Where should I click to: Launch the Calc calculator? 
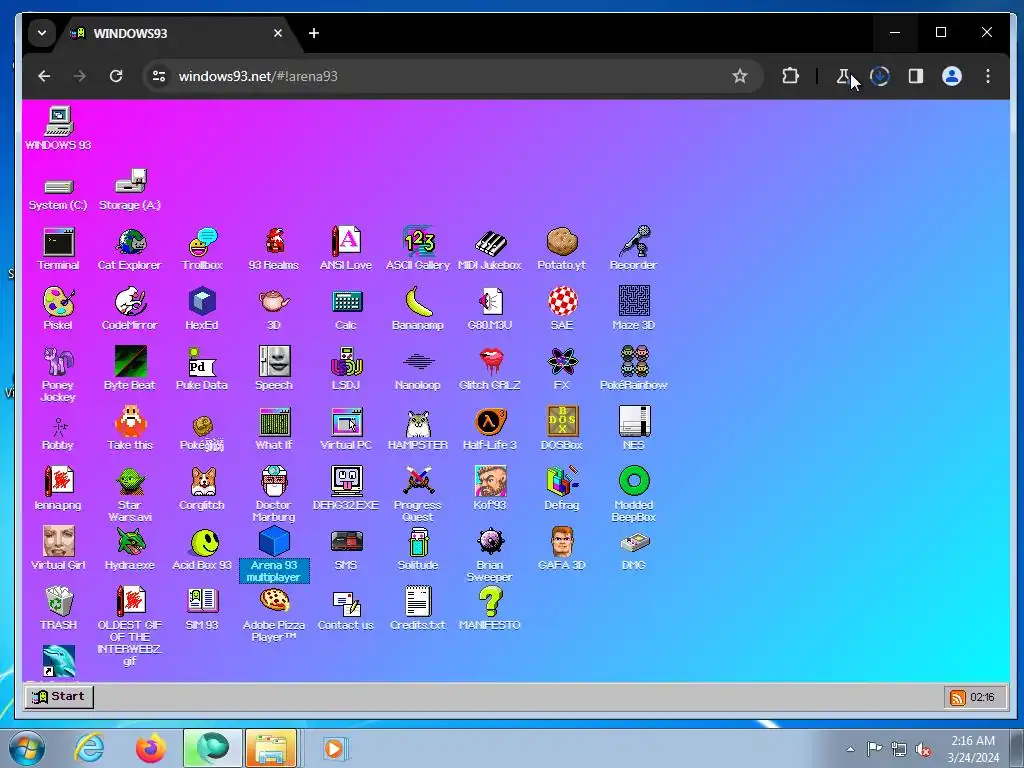(345, 308)
